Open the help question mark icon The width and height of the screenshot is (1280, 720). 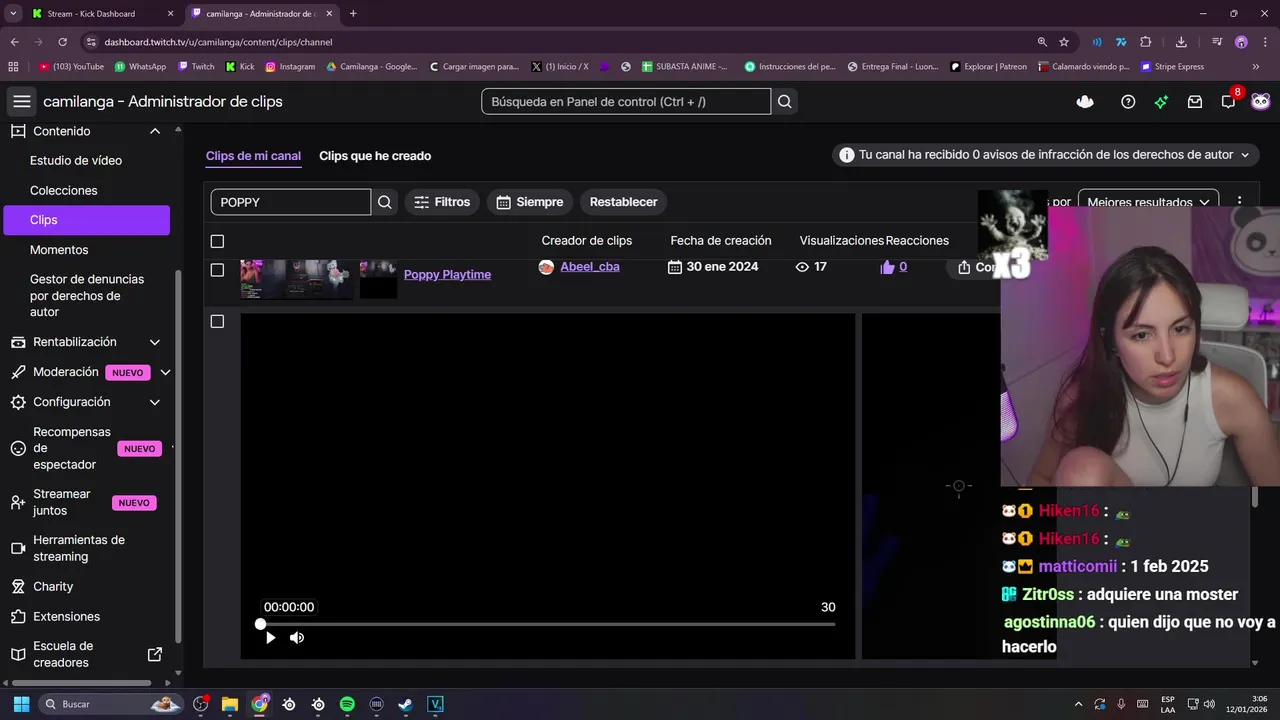click(x=1128, y=101)
